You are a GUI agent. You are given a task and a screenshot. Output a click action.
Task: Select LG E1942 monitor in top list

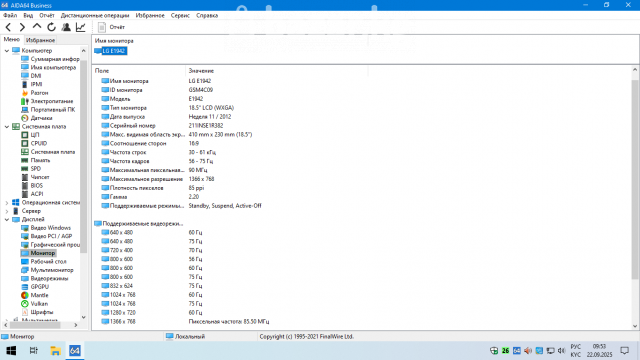tap(110, 51)
